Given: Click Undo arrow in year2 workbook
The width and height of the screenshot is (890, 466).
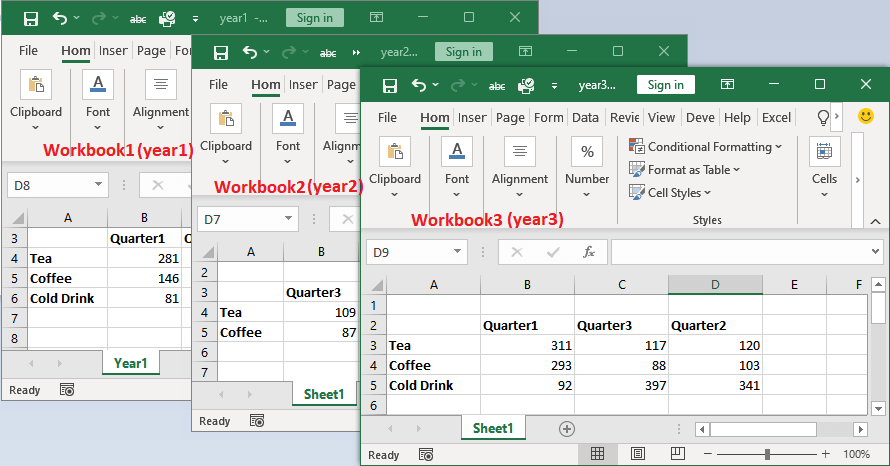Looking at the screenshot, I should [x=250, y=52].
